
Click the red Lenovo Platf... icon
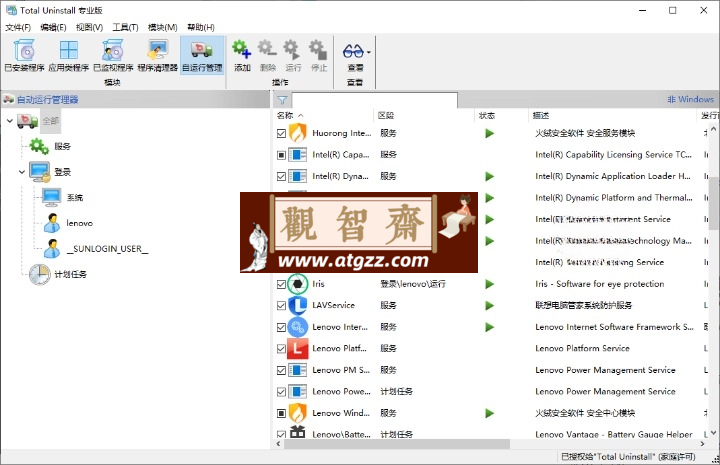(x=298, y=348)
